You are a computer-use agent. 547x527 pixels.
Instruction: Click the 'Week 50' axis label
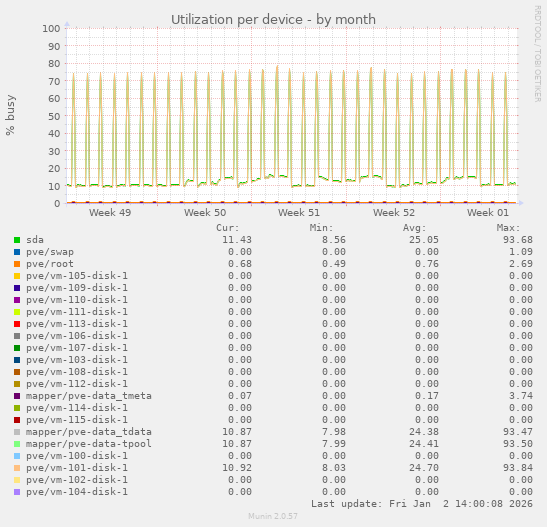coord(205,212)
